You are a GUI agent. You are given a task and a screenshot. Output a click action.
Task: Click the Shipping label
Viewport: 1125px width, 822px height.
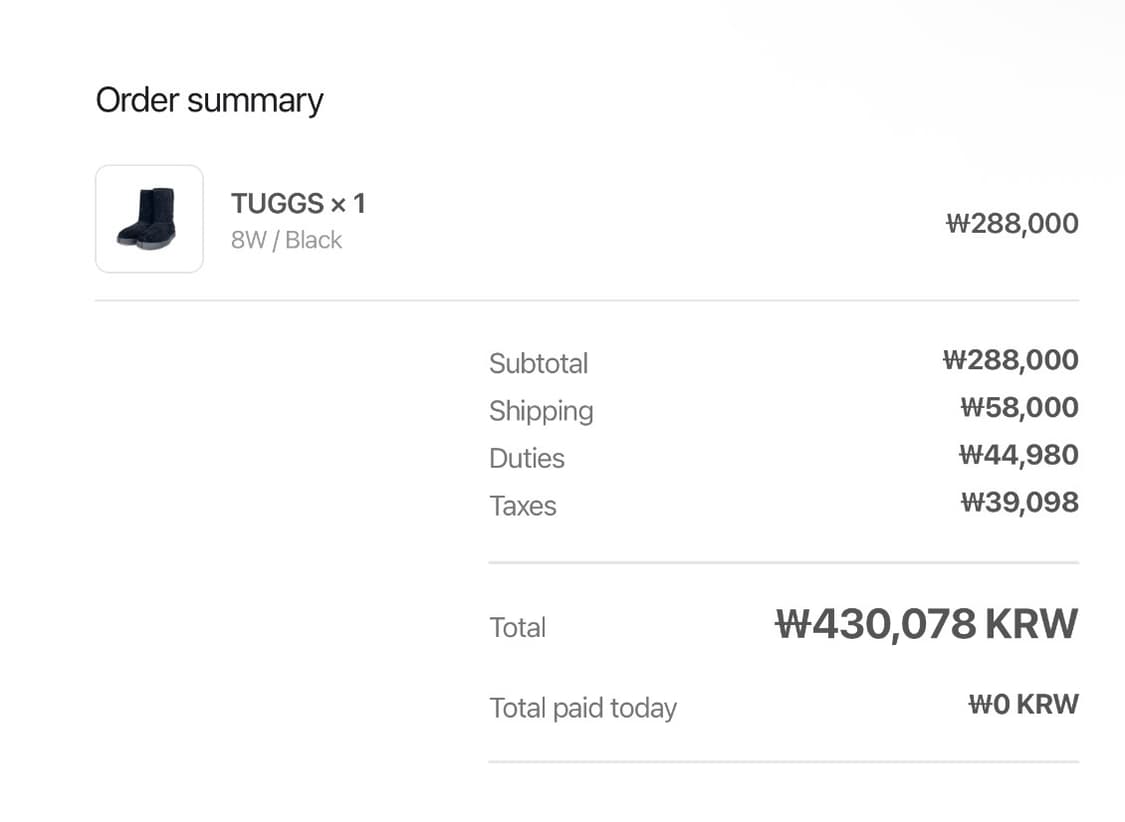(541, 411)
